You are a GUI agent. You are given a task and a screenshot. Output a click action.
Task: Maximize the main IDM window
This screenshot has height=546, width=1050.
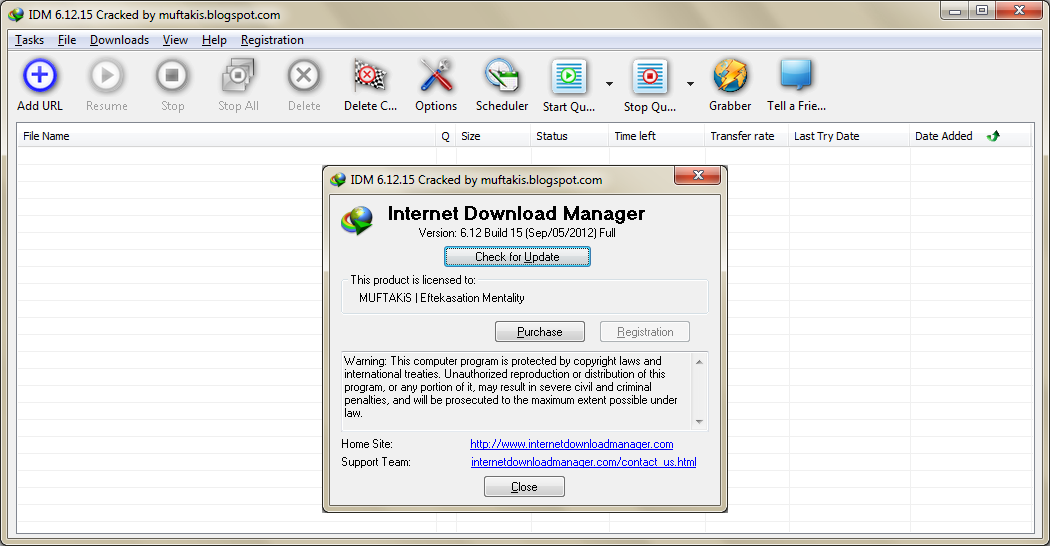click(982, 11)
